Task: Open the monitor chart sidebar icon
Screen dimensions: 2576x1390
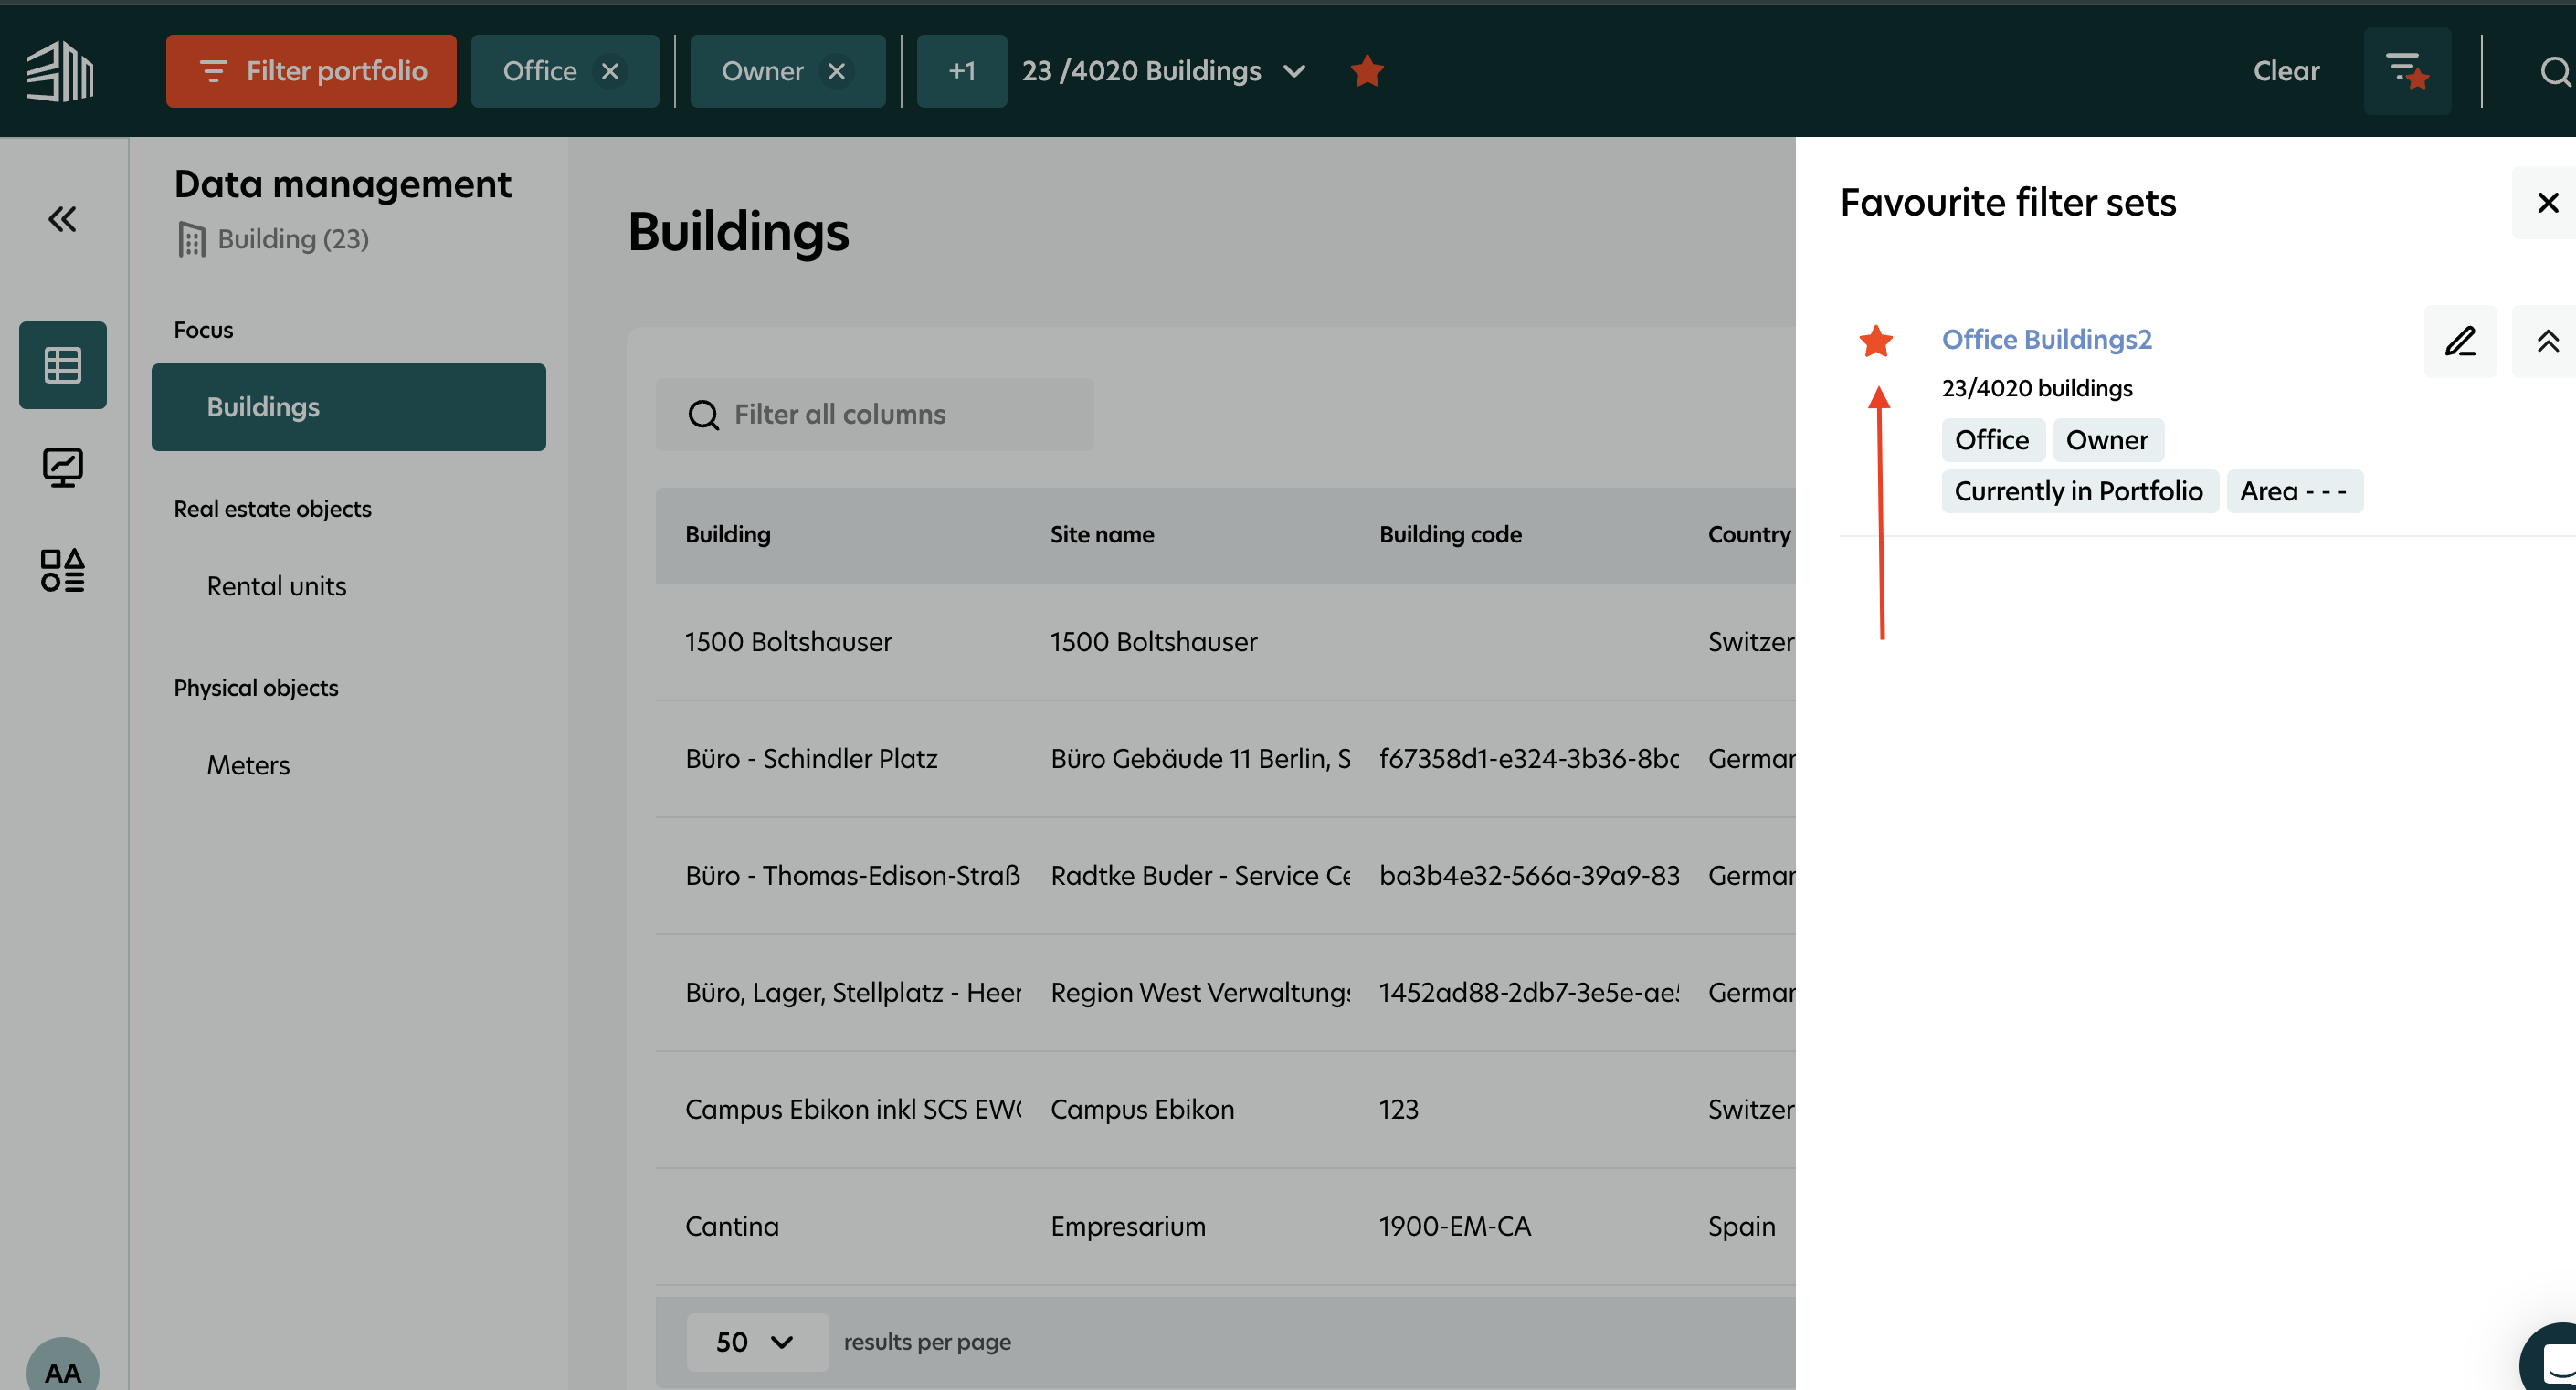Action: (x=63, y=467)
